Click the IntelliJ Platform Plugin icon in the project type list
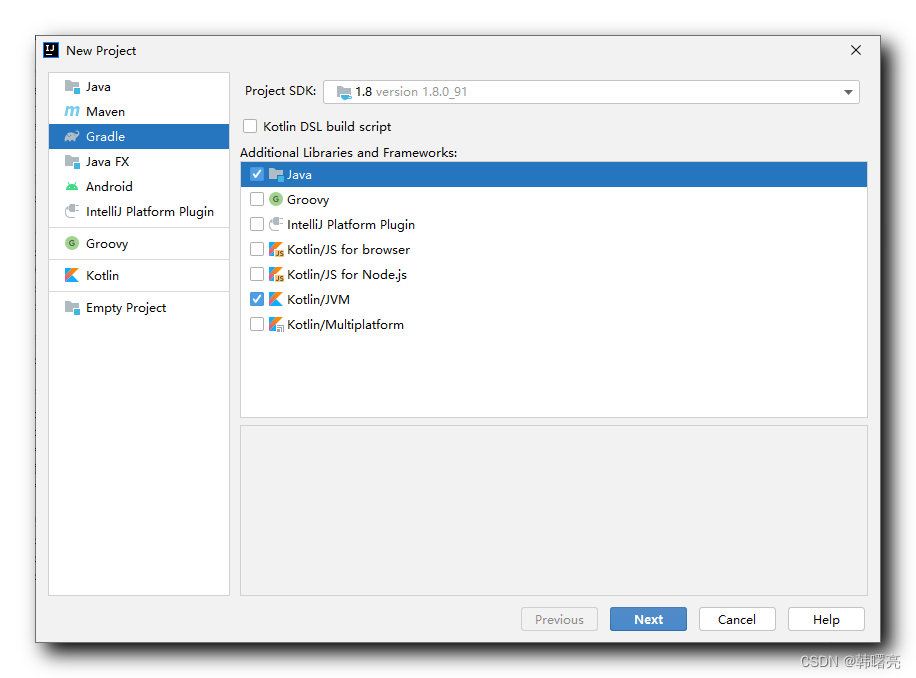 pyautogui.click(x=72, y=211)
